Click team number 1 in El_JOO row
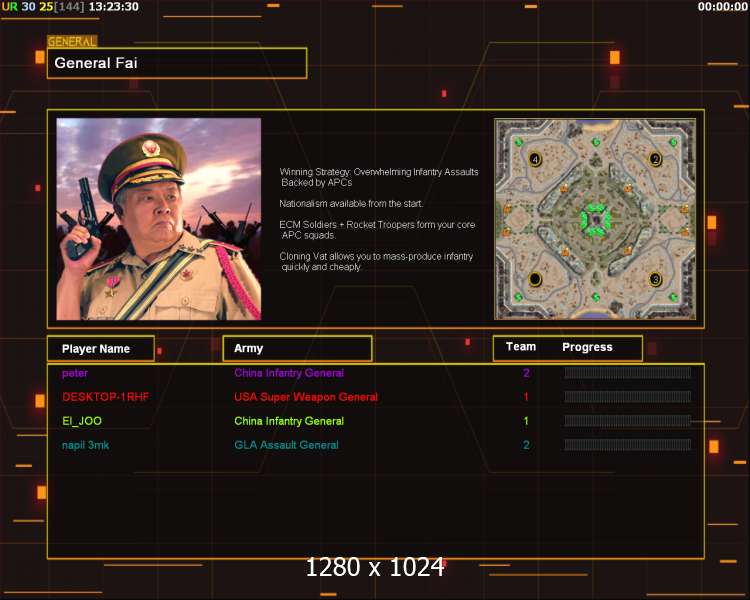The height and width of the screenshot is (600, 750). coord(526,421)
